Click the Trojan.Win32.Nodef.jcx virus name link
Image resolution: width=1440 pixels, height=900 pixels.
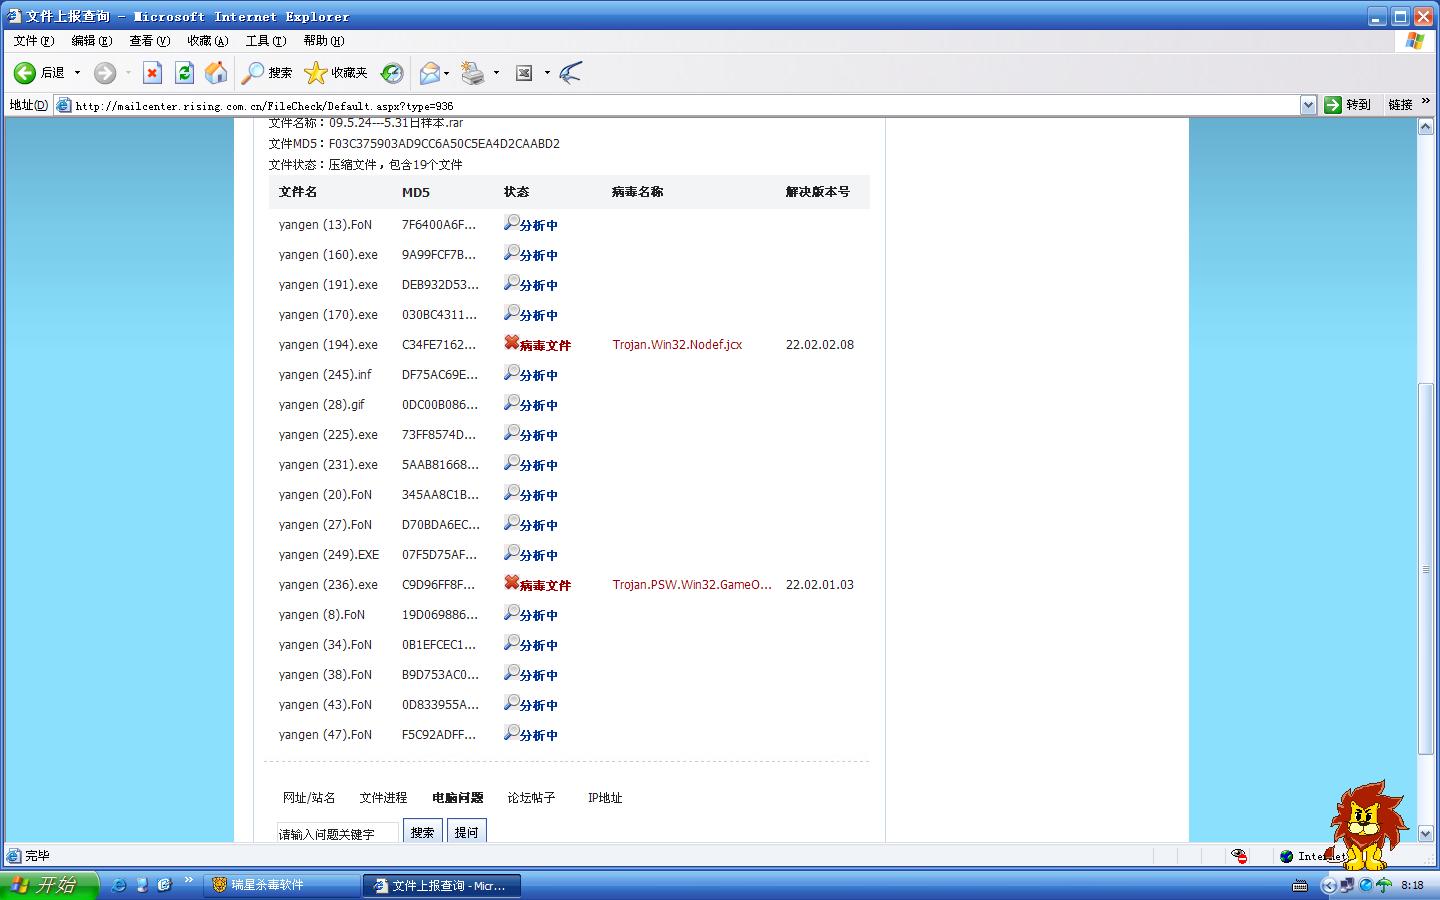coord(677,345)
